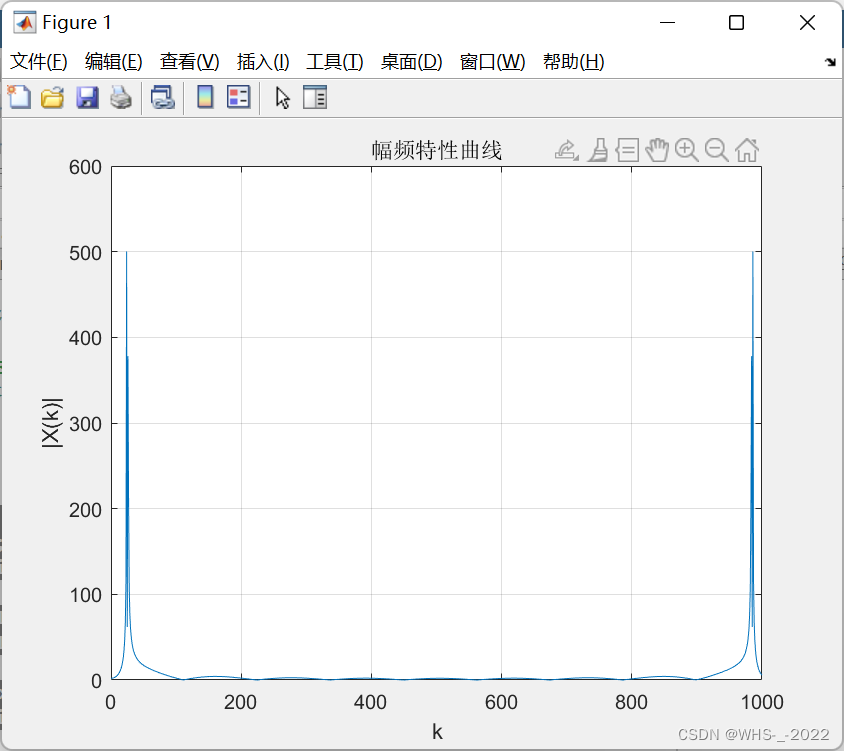The height and width of the screenshot is (751, 844).
Task: Open the 编辑(E) menu
Action: click(x=114, y=62)
